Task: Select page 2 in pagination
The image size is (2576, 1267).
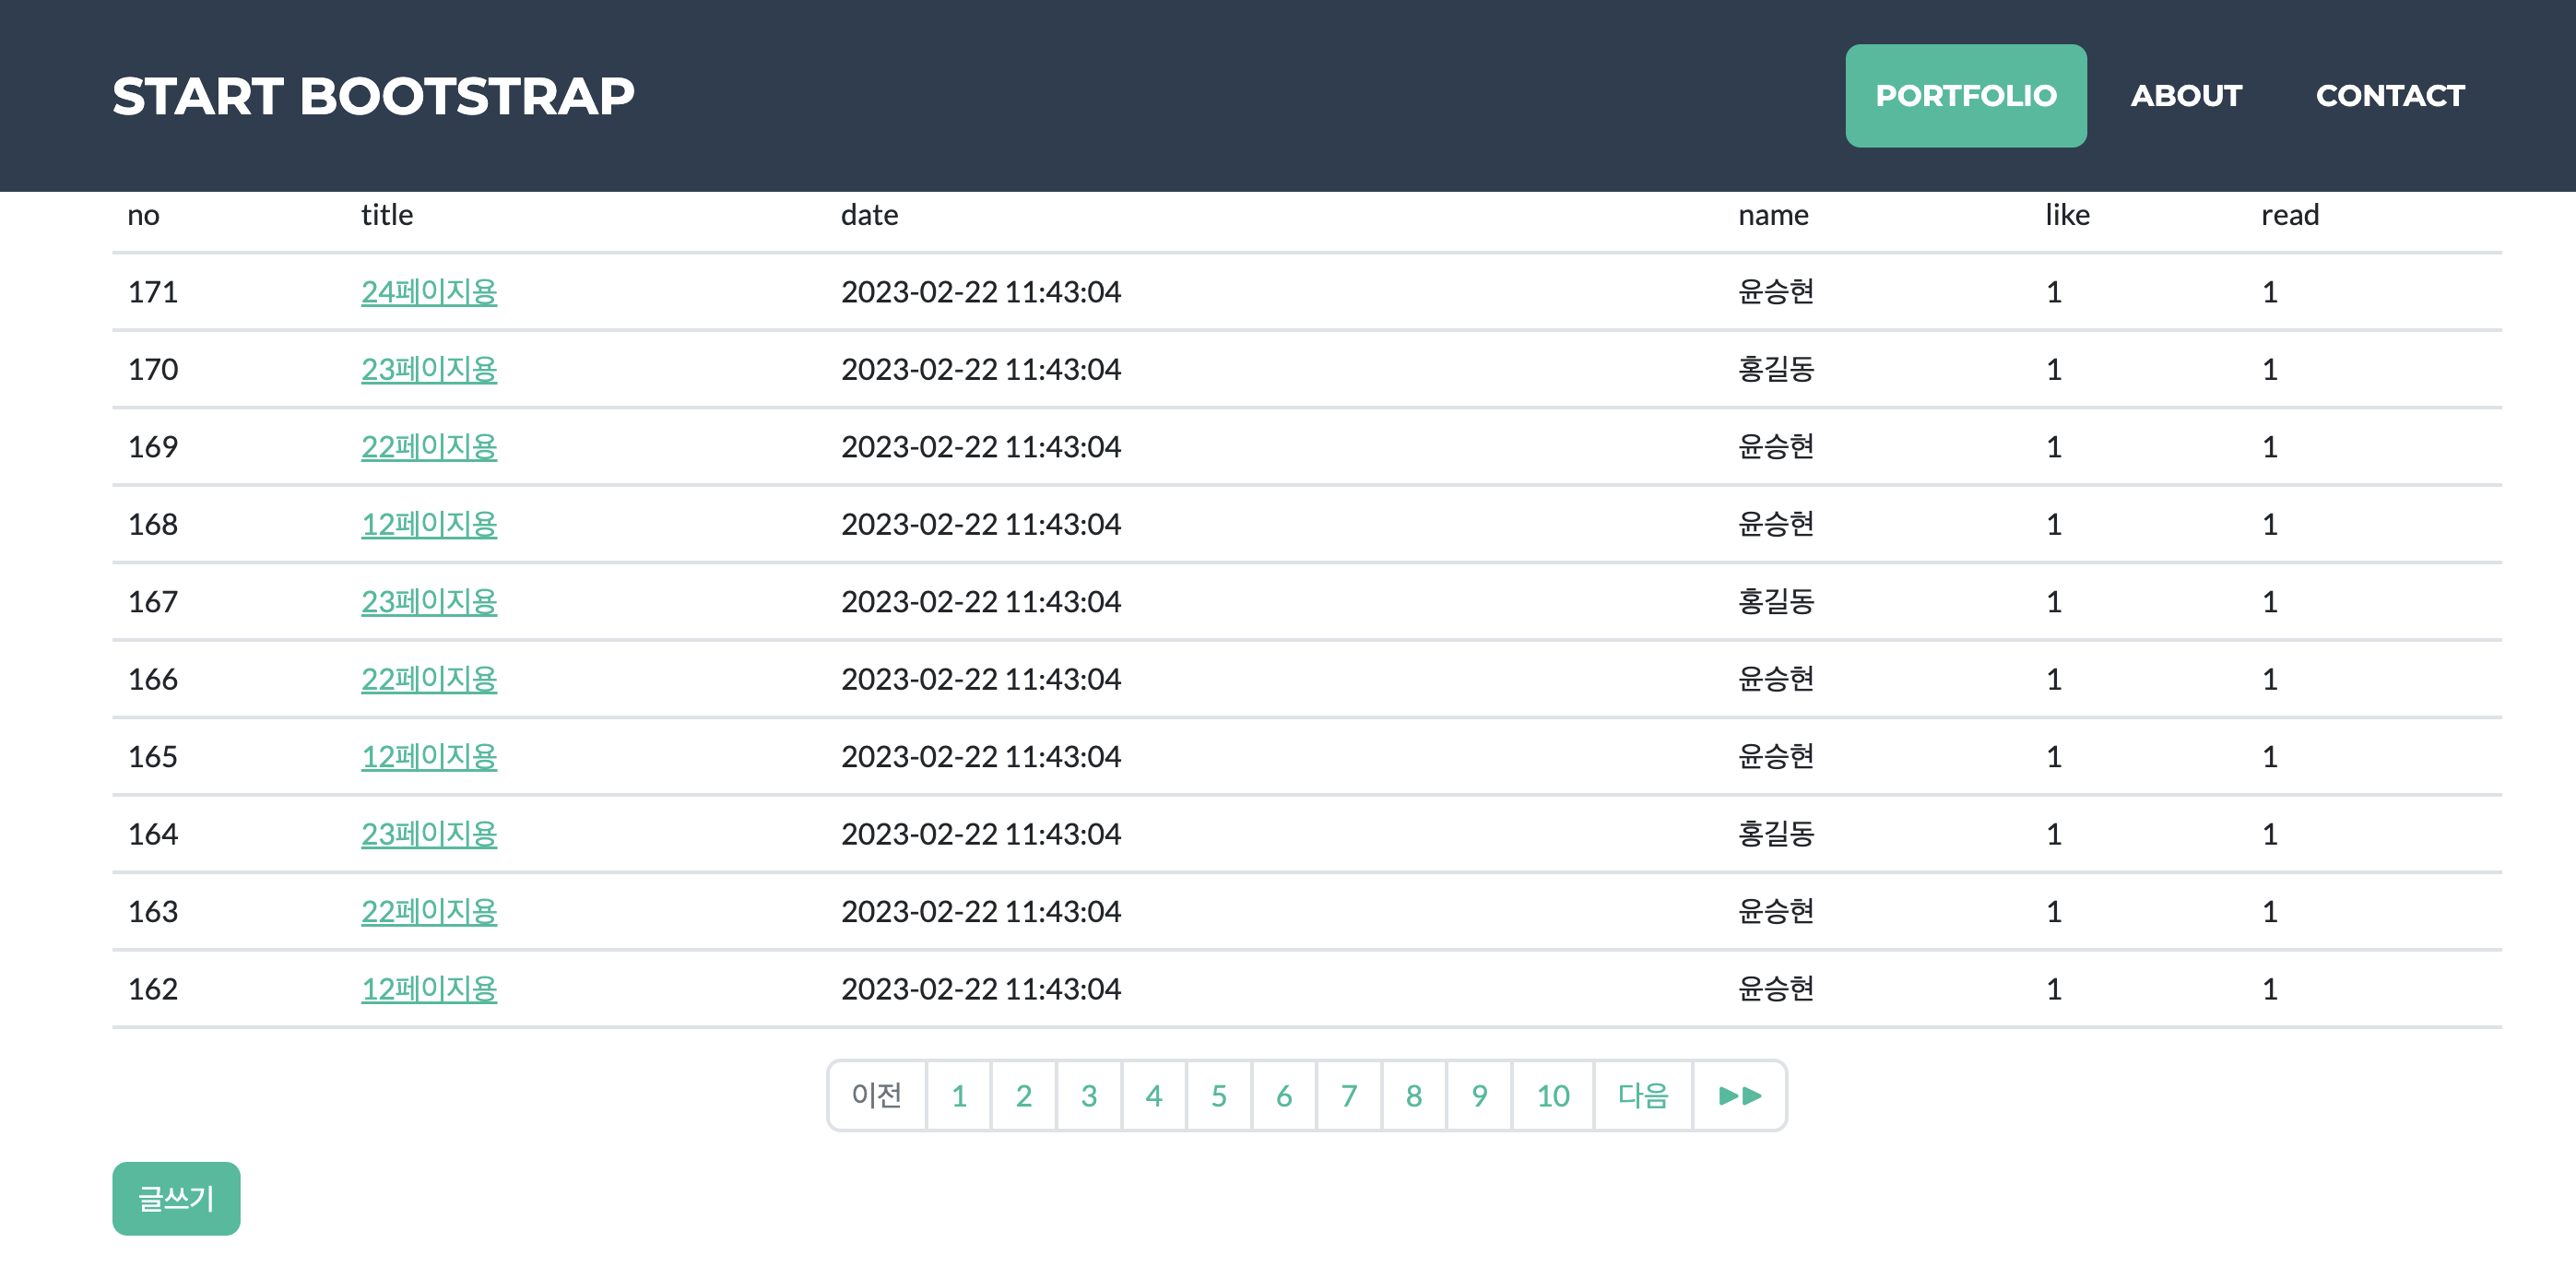Action: coord(1024,1095)
